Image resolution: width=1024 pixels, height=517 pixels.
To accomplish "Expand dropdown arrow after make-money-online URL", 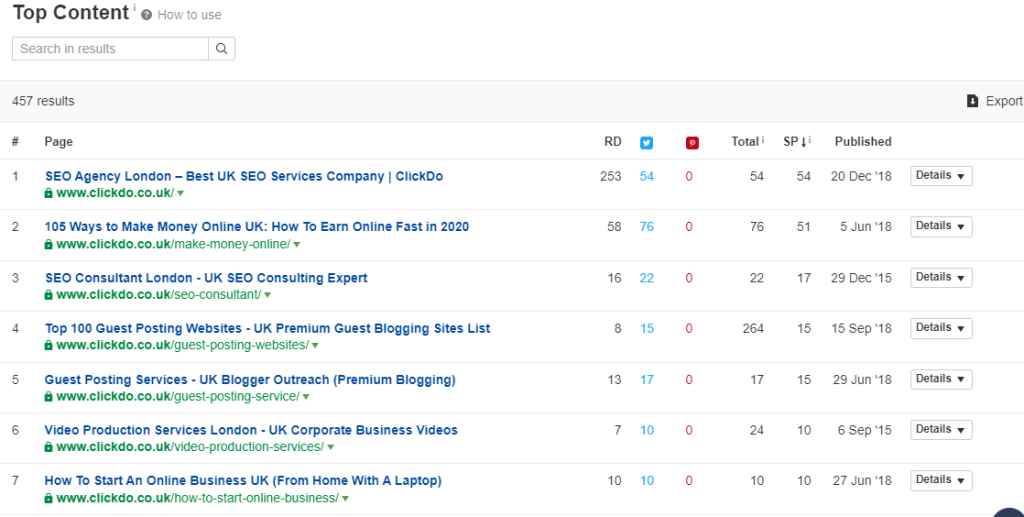I will click(296, 245).
